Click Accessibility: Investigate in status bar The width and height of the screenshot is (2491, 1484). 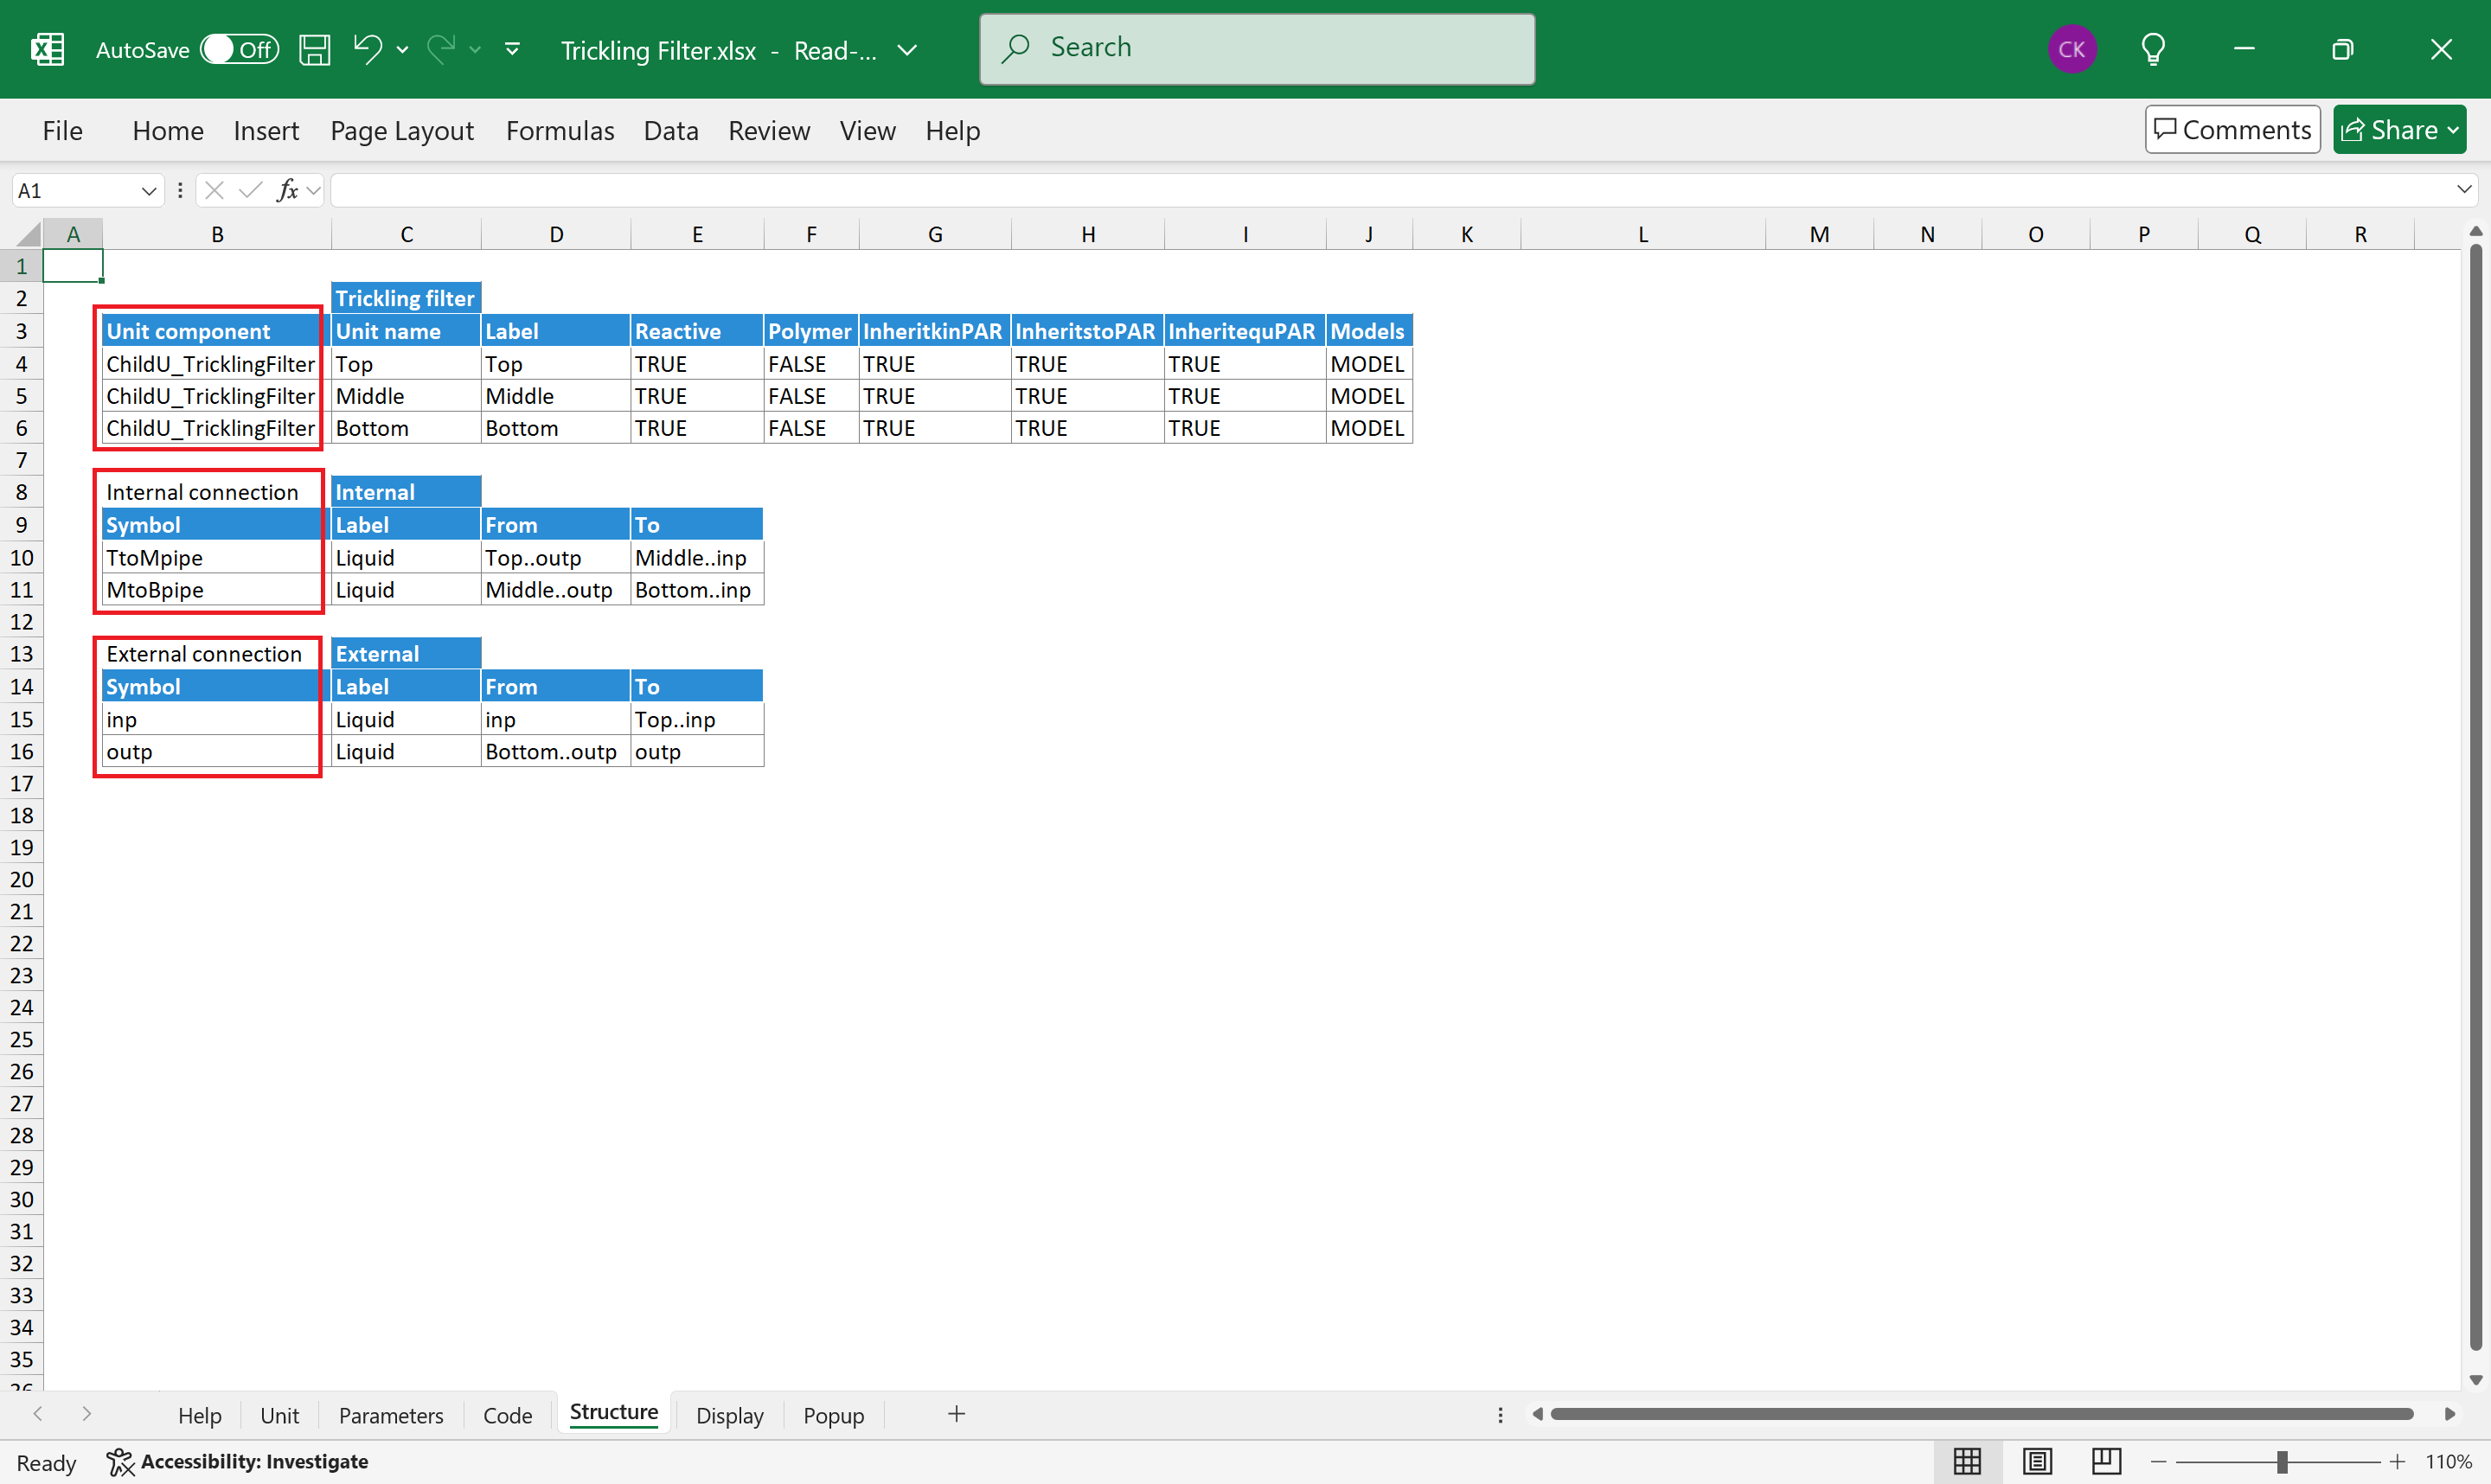238,1462
